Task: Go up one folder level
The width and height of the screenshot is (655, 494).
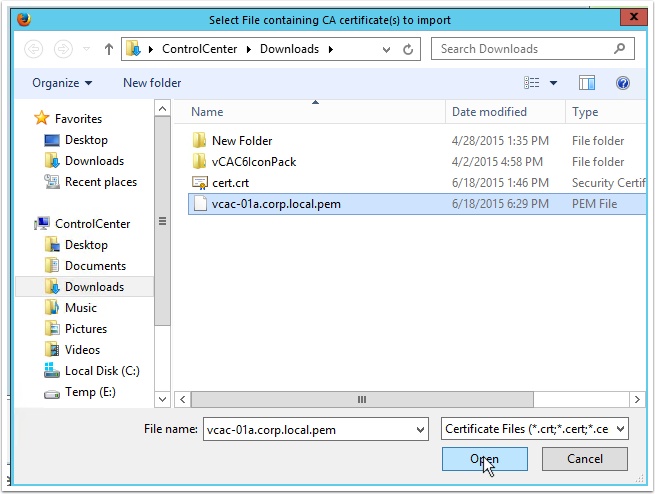Action: [x=109, y=49]
